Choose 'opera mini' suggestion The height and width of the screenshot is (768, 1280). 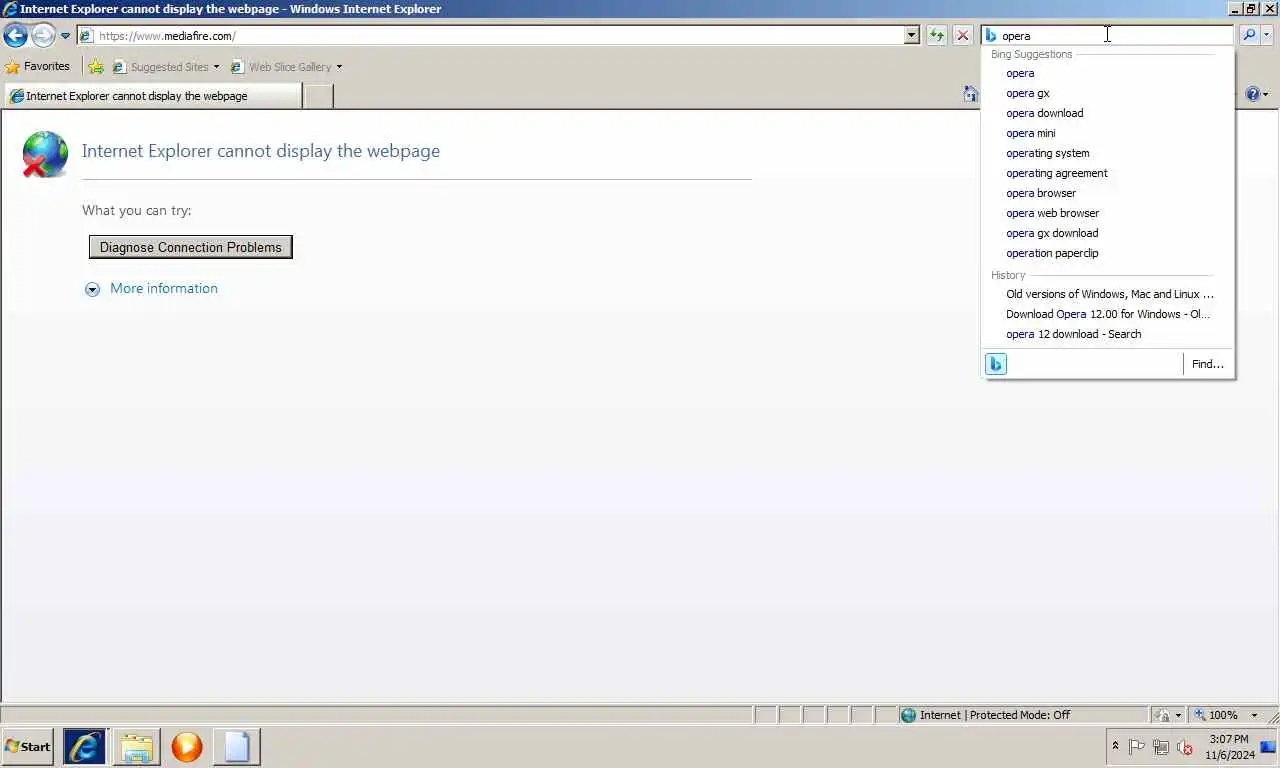[x=1108, y=133]
